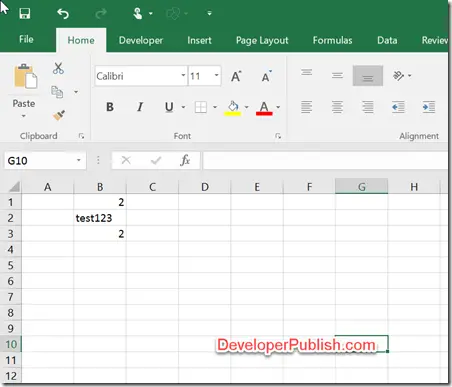The height and width of the screenshot is (387, 452).
Task: Open Fill Color palette dropdown
Action: [x=247, y=107]
